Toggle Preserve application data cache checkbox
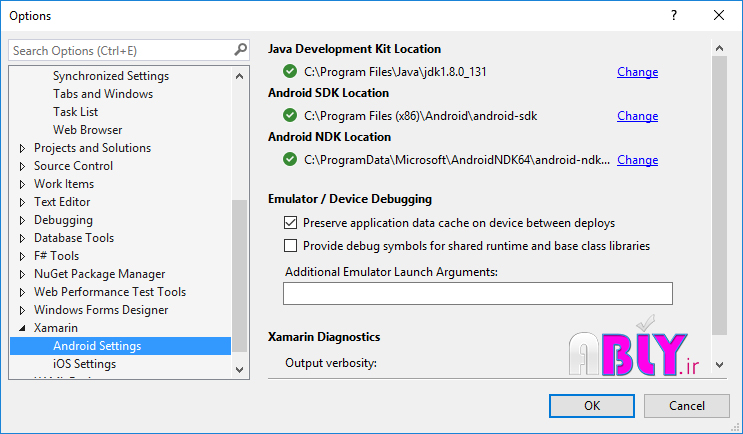Screen dimensions: 743x434 point(290,223)
